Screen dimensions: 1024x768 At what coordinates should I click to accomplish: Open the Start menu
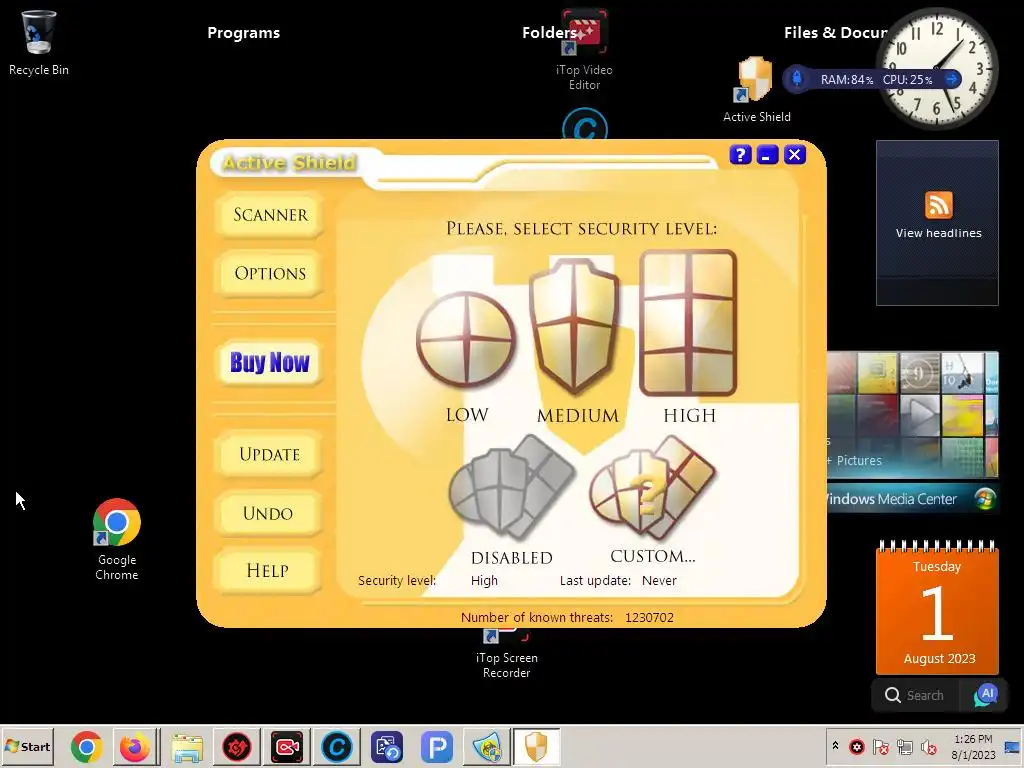27,746
